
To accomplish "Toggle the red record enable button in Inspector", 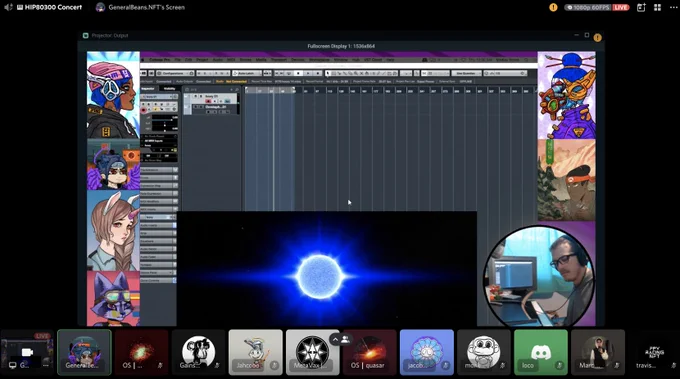I will pyautogui.click(x=144, y=110).
